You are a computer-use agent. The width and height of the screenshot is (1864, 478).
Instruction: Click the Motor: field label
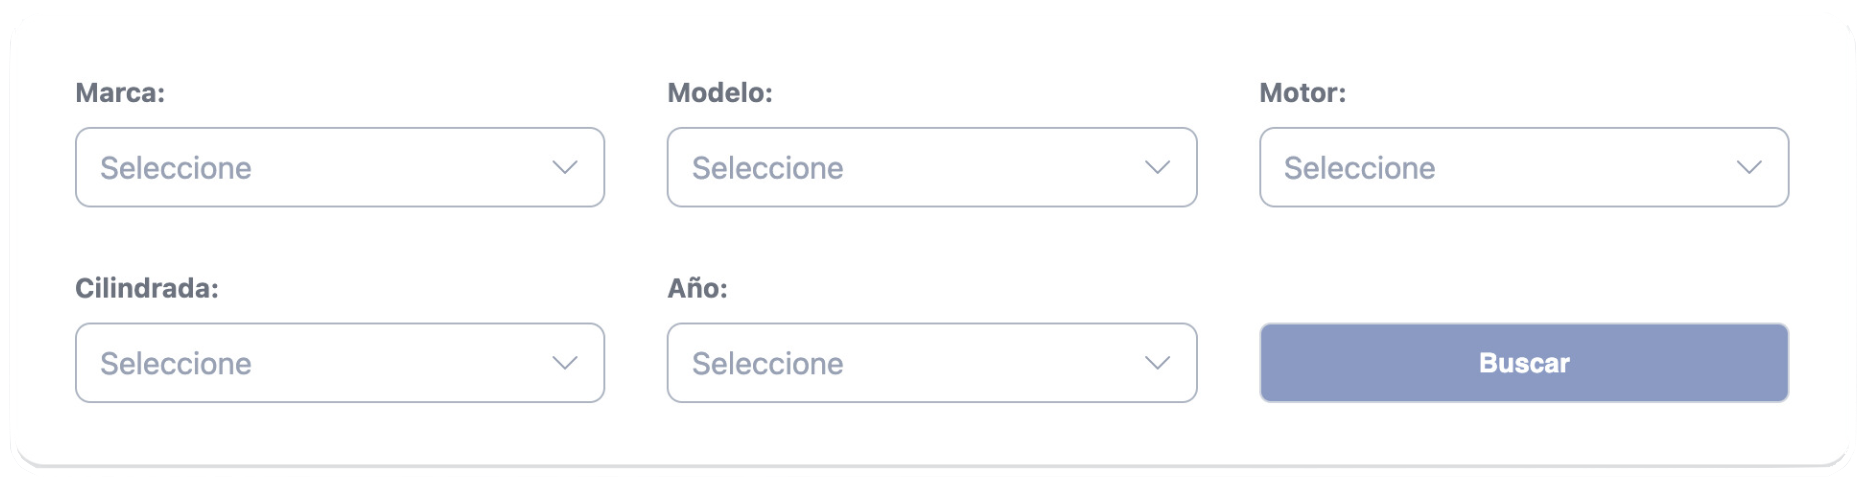pos(1303,93)
